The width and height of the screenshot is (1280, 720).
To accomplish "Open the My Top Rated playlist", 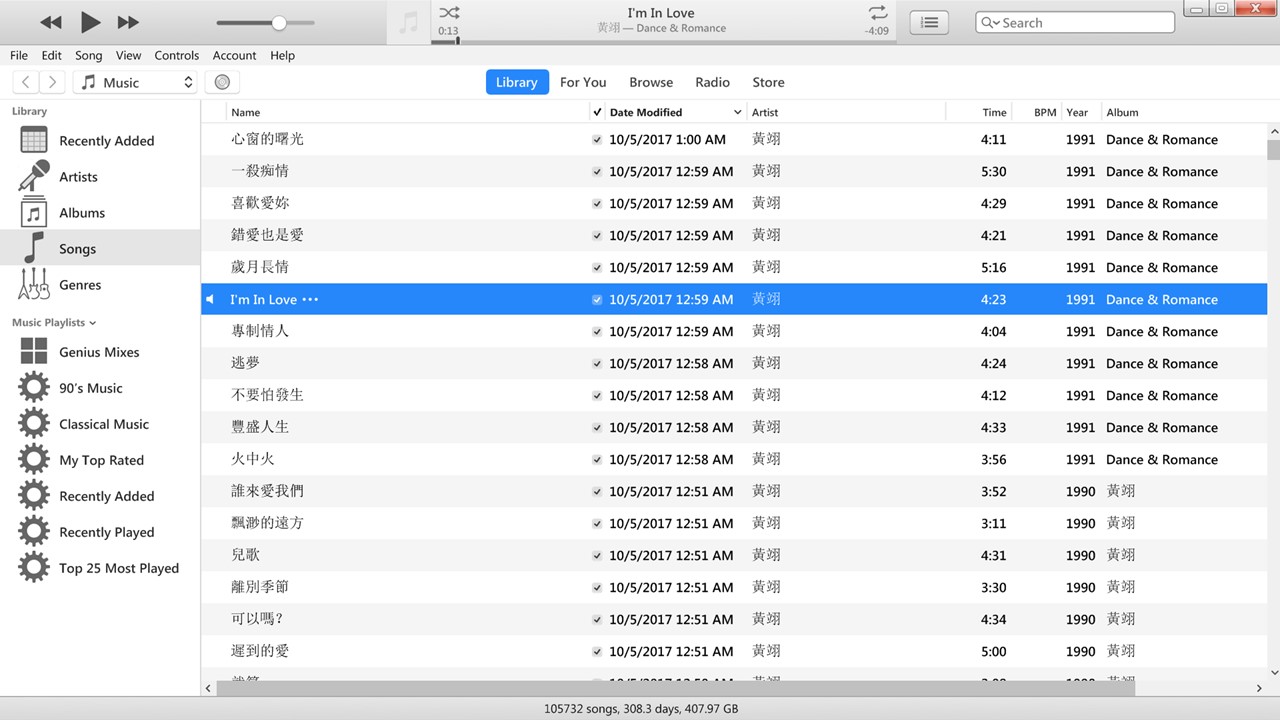I will (100, 460).
